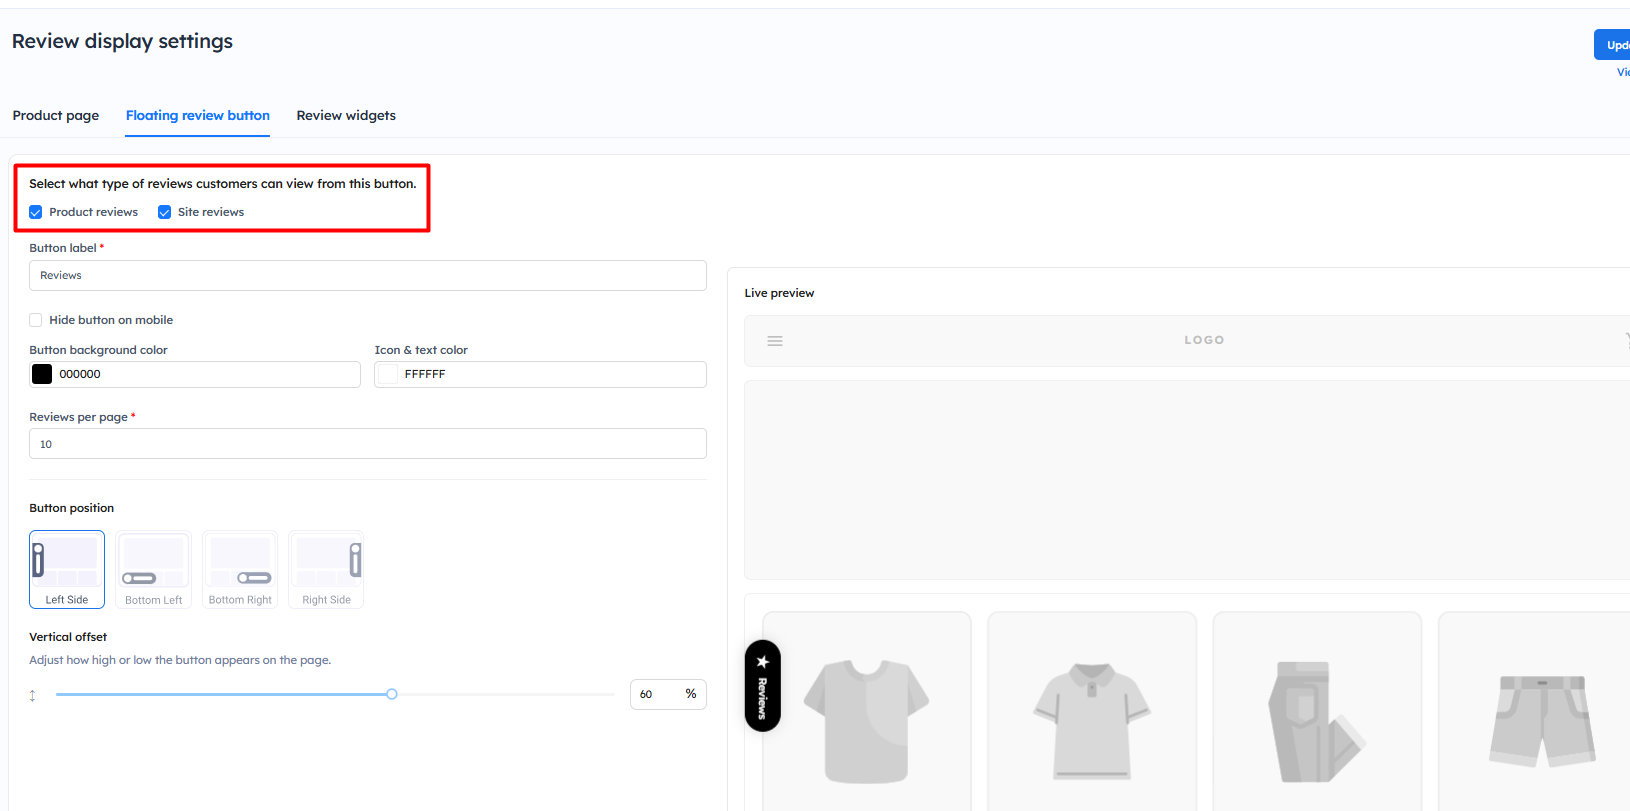Click the floating Reviews button in preview
Screen dimensions: 1630x811
(x=762, y=686)
